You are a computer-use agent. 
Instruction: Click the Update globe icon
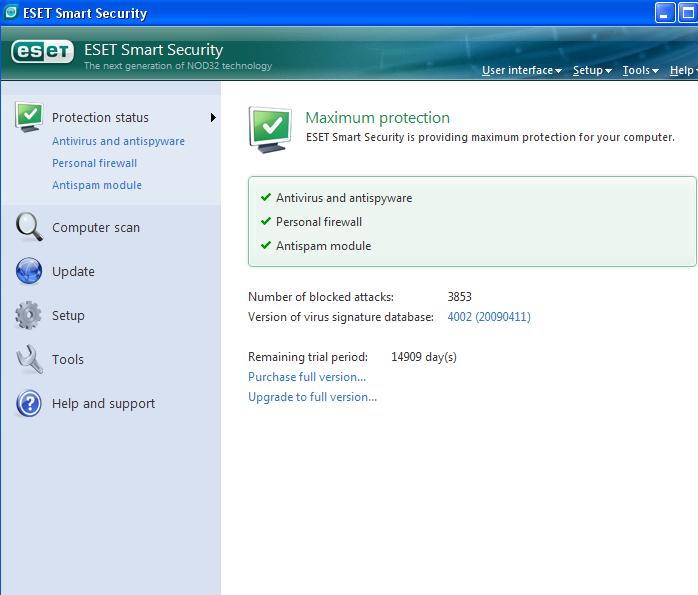29,271
